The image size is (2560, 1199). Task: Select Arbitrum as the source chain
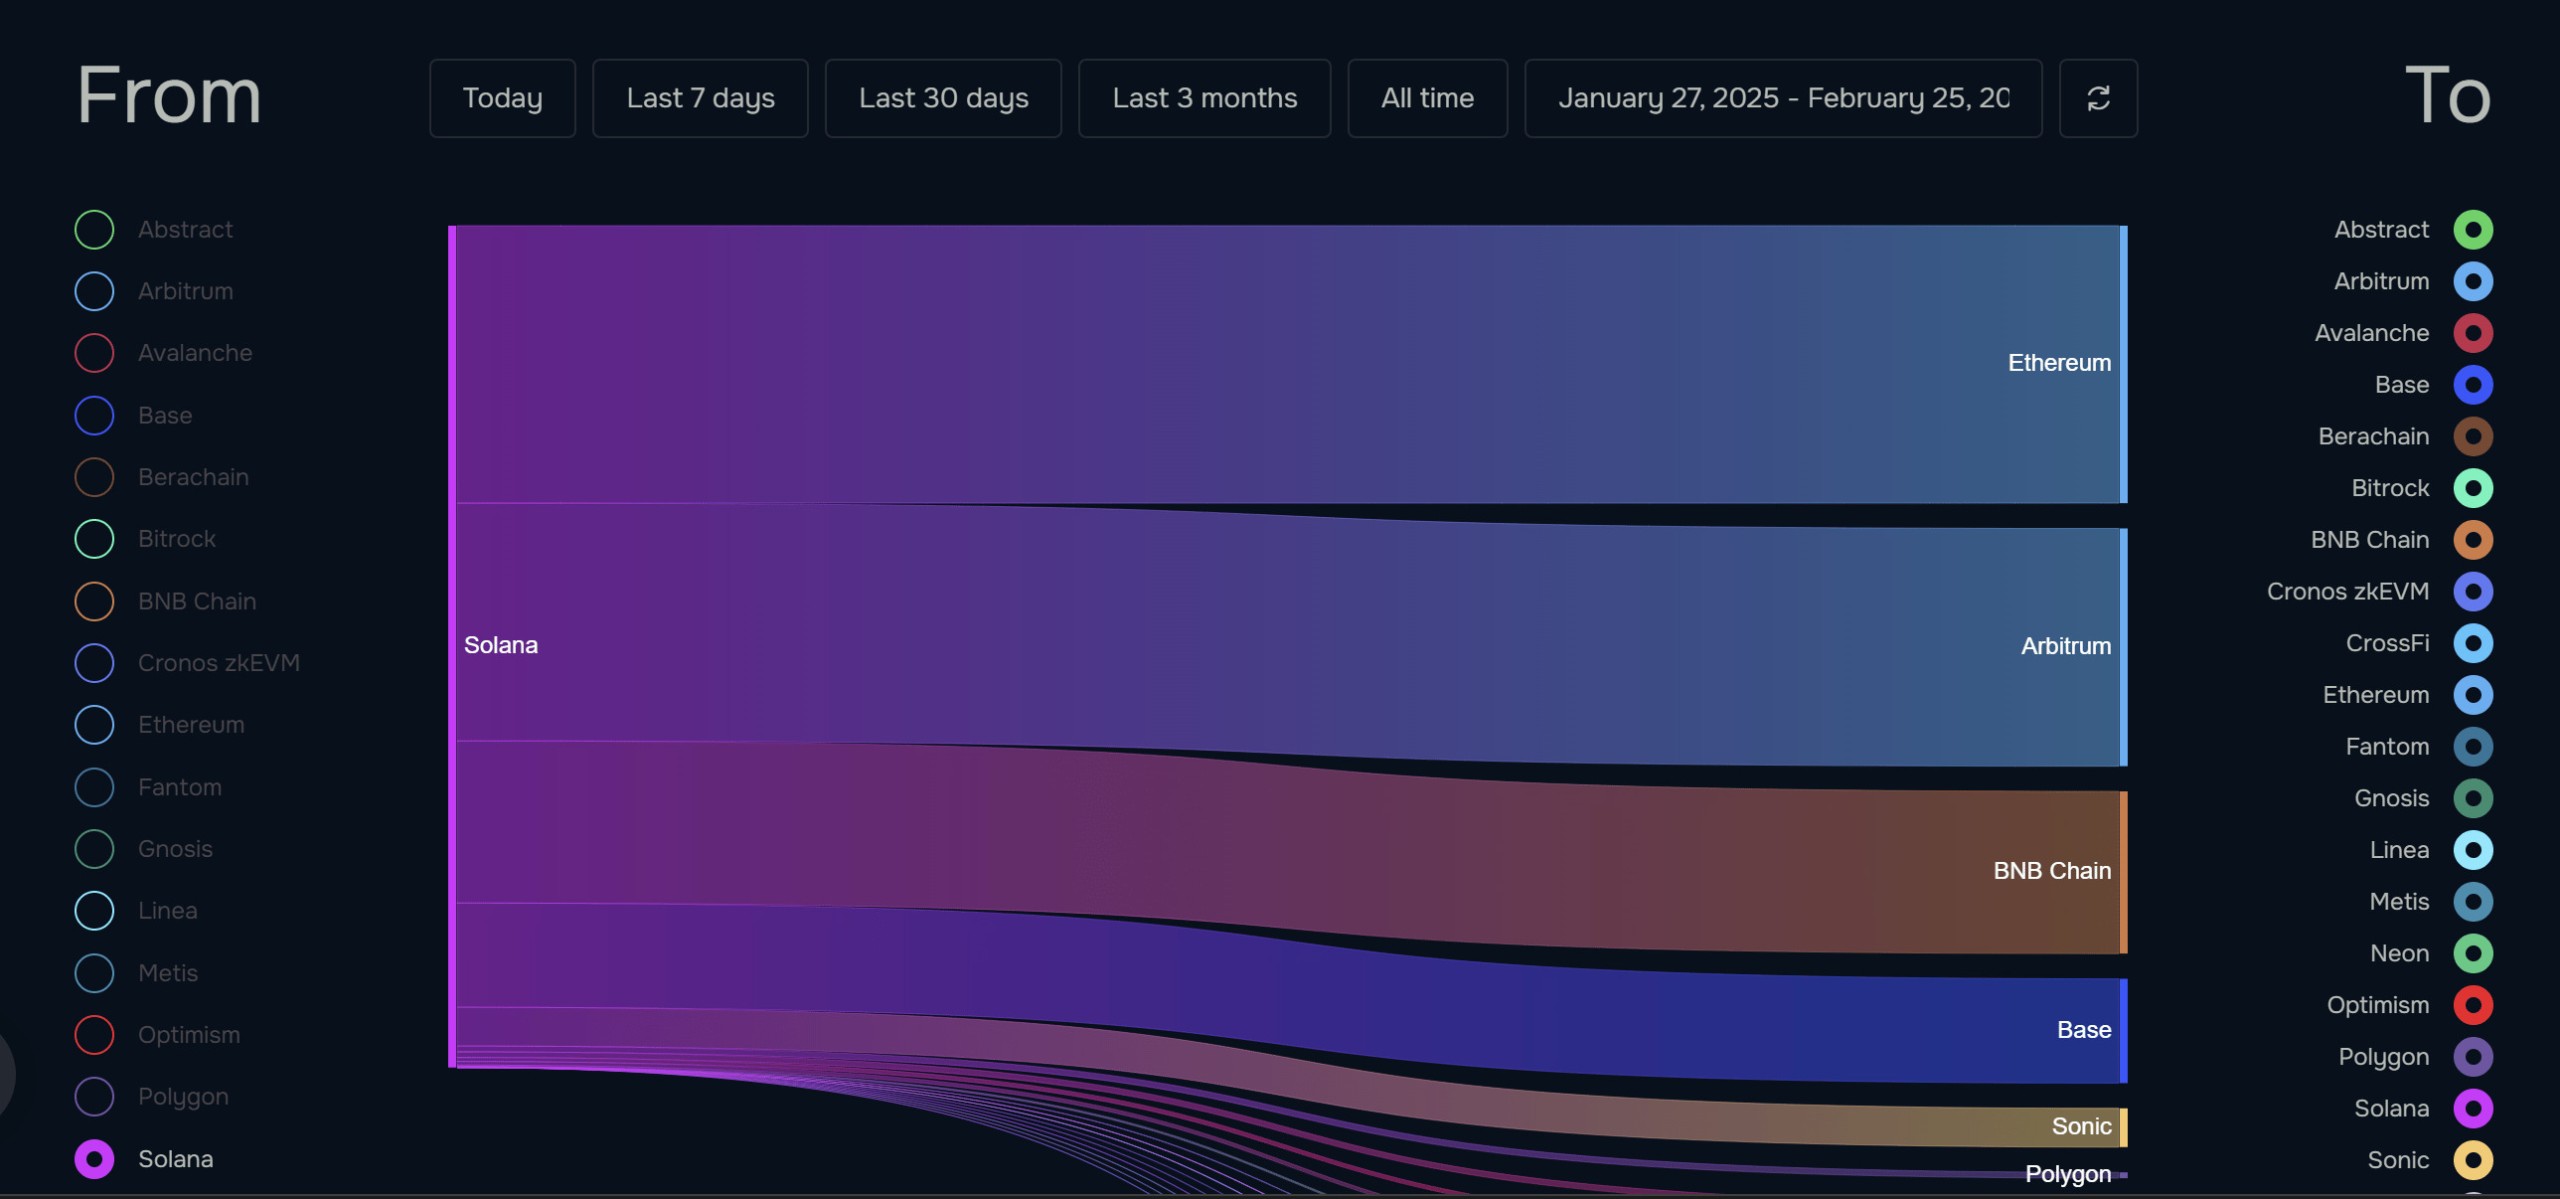pyautogui.click(x=93, y=291)
